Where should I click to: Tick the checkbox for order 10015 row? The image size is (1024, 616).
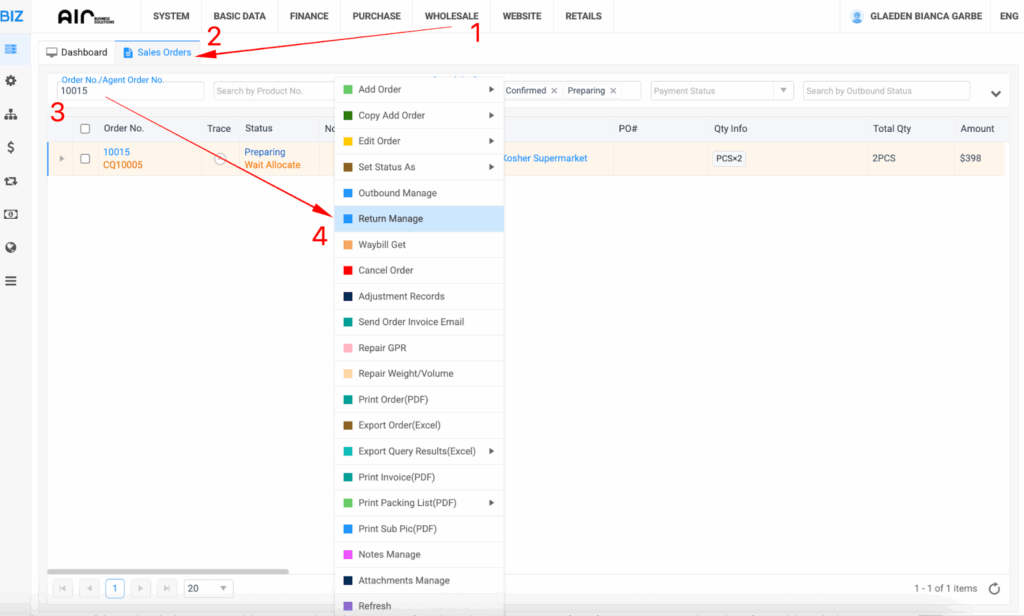[85, 159]
